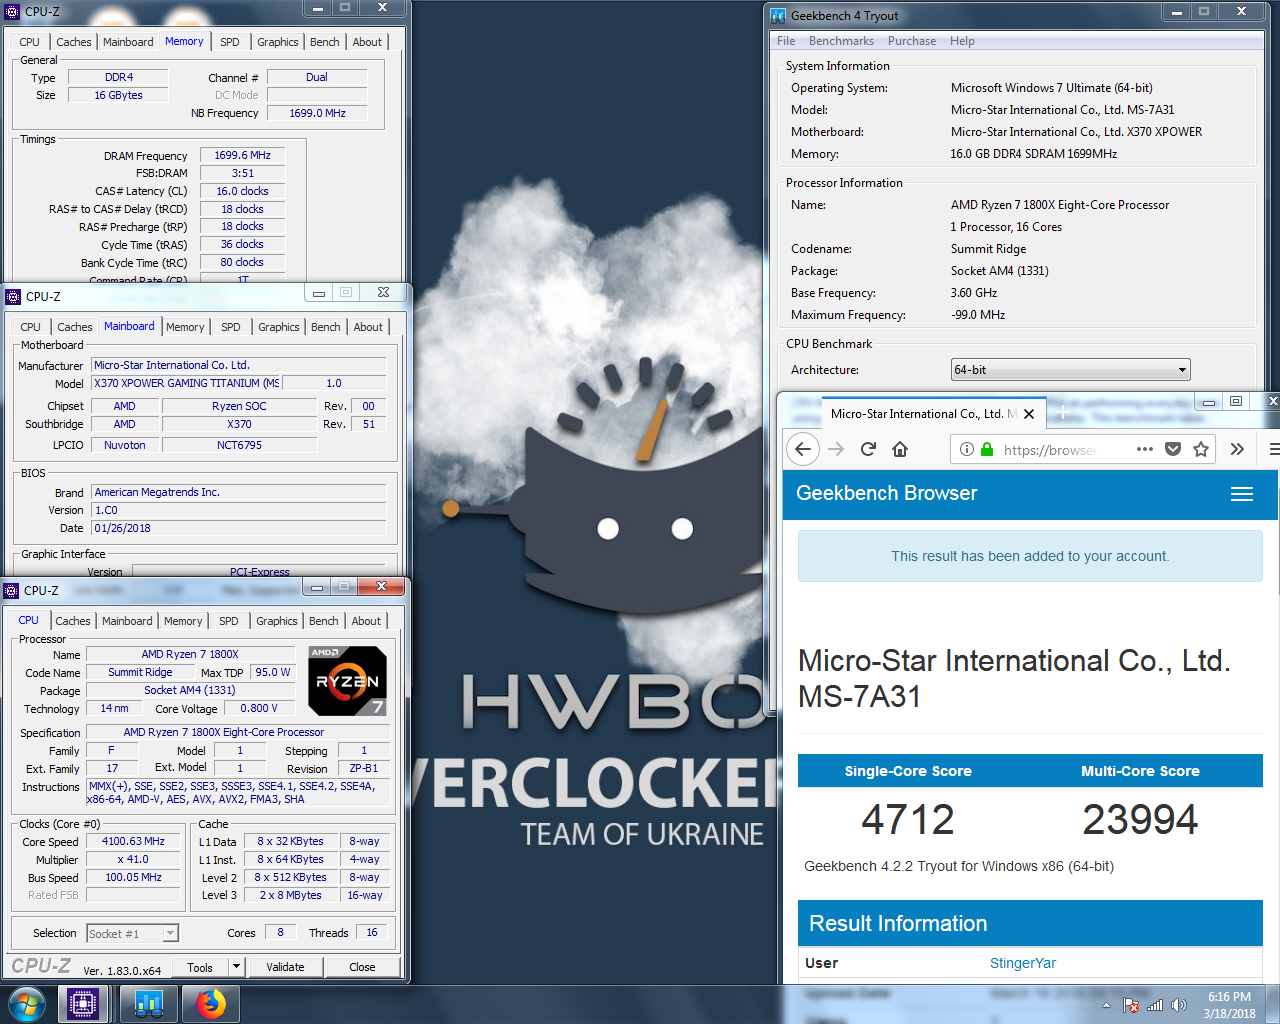1280x1024 pixels.
Task: Open Geekbench from the taskbar
Action: pyautogui.click(x=149, y=1004)
